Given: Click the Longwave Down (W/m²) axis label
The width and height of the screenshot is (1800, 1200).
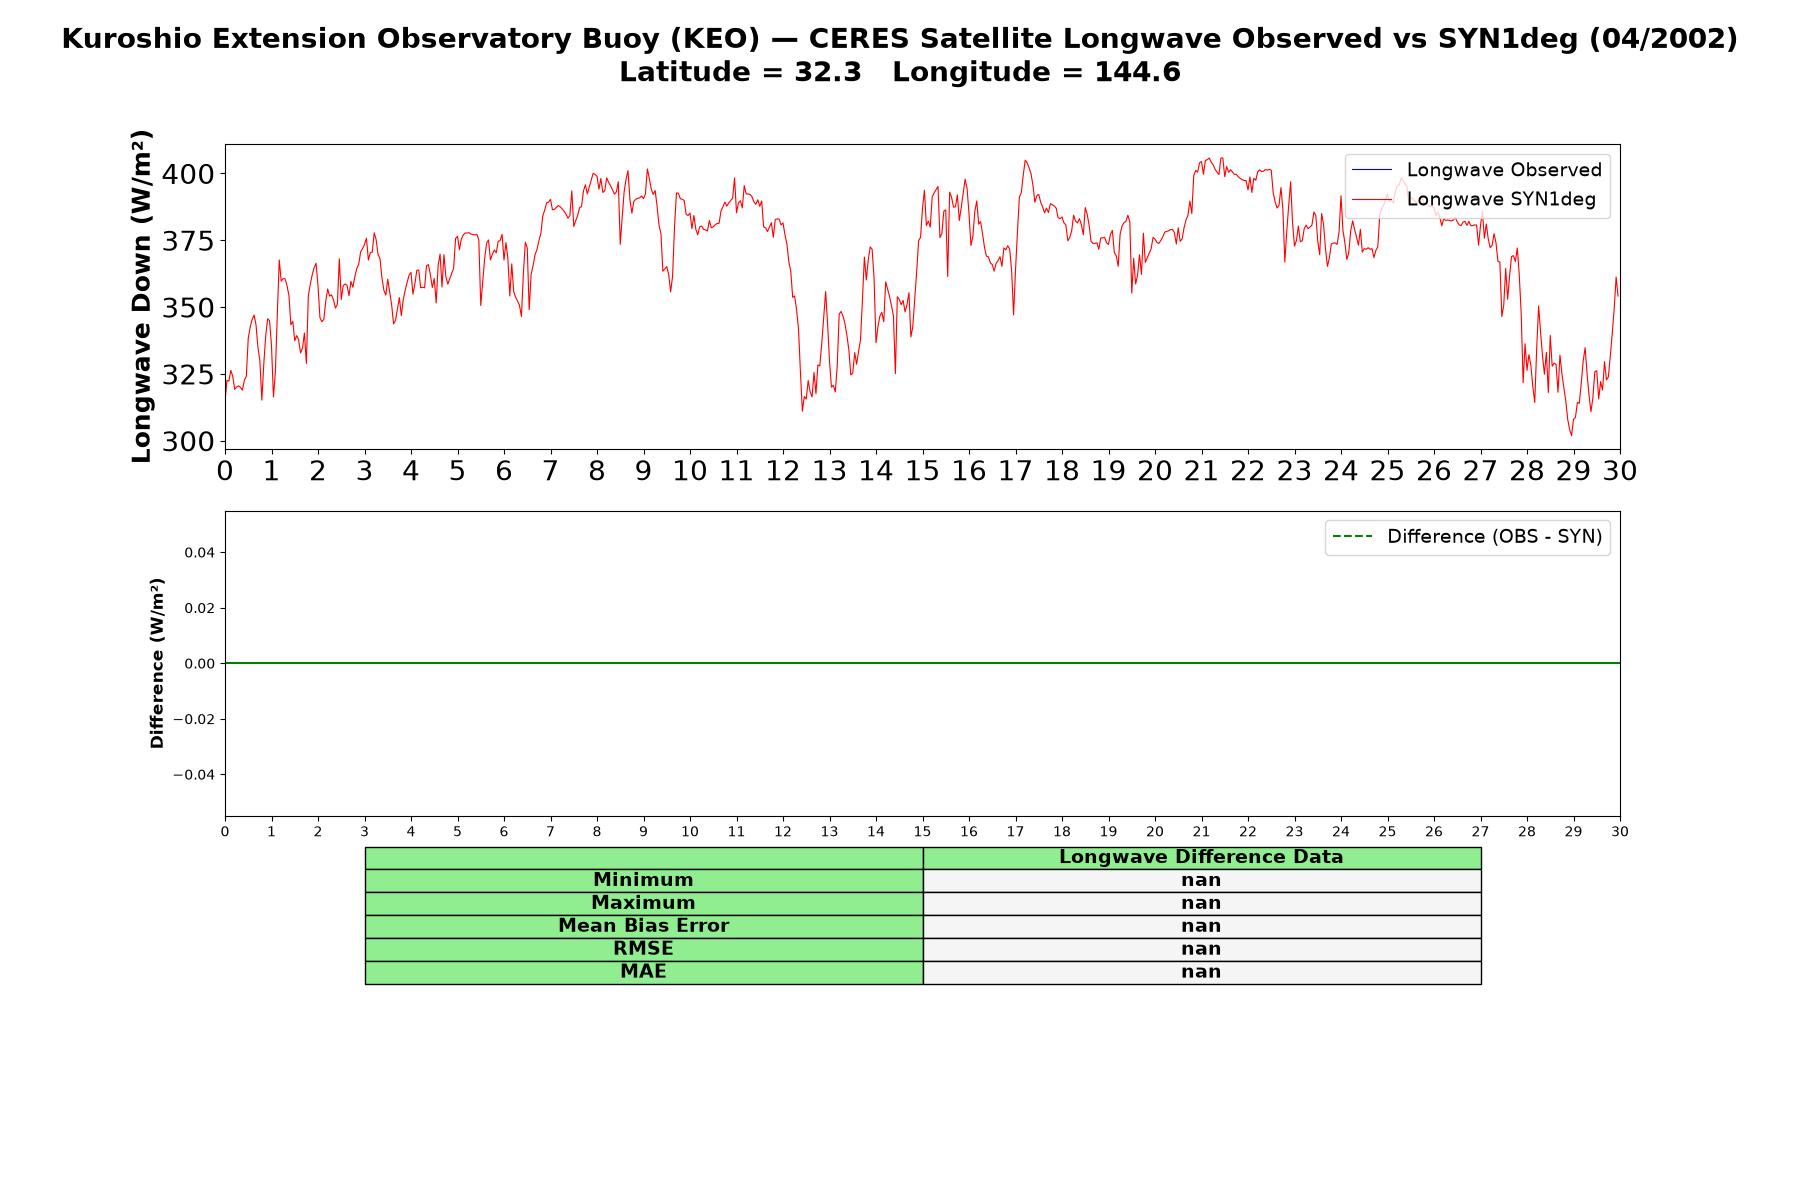Looking at the screenshot, I should coord(142,296).
